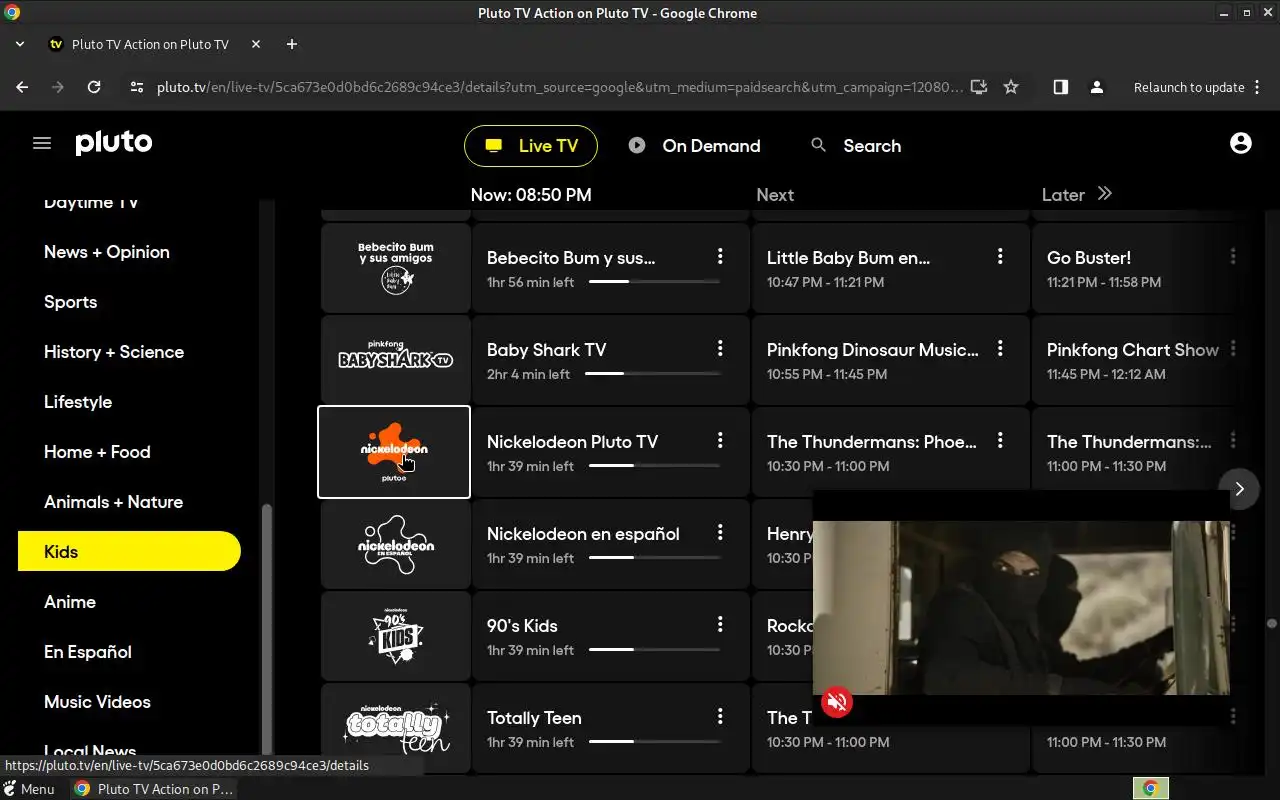Click the category sidebar scrollbar
The width and height of the screenshot is (1280, 800).
tap(266, 628)
